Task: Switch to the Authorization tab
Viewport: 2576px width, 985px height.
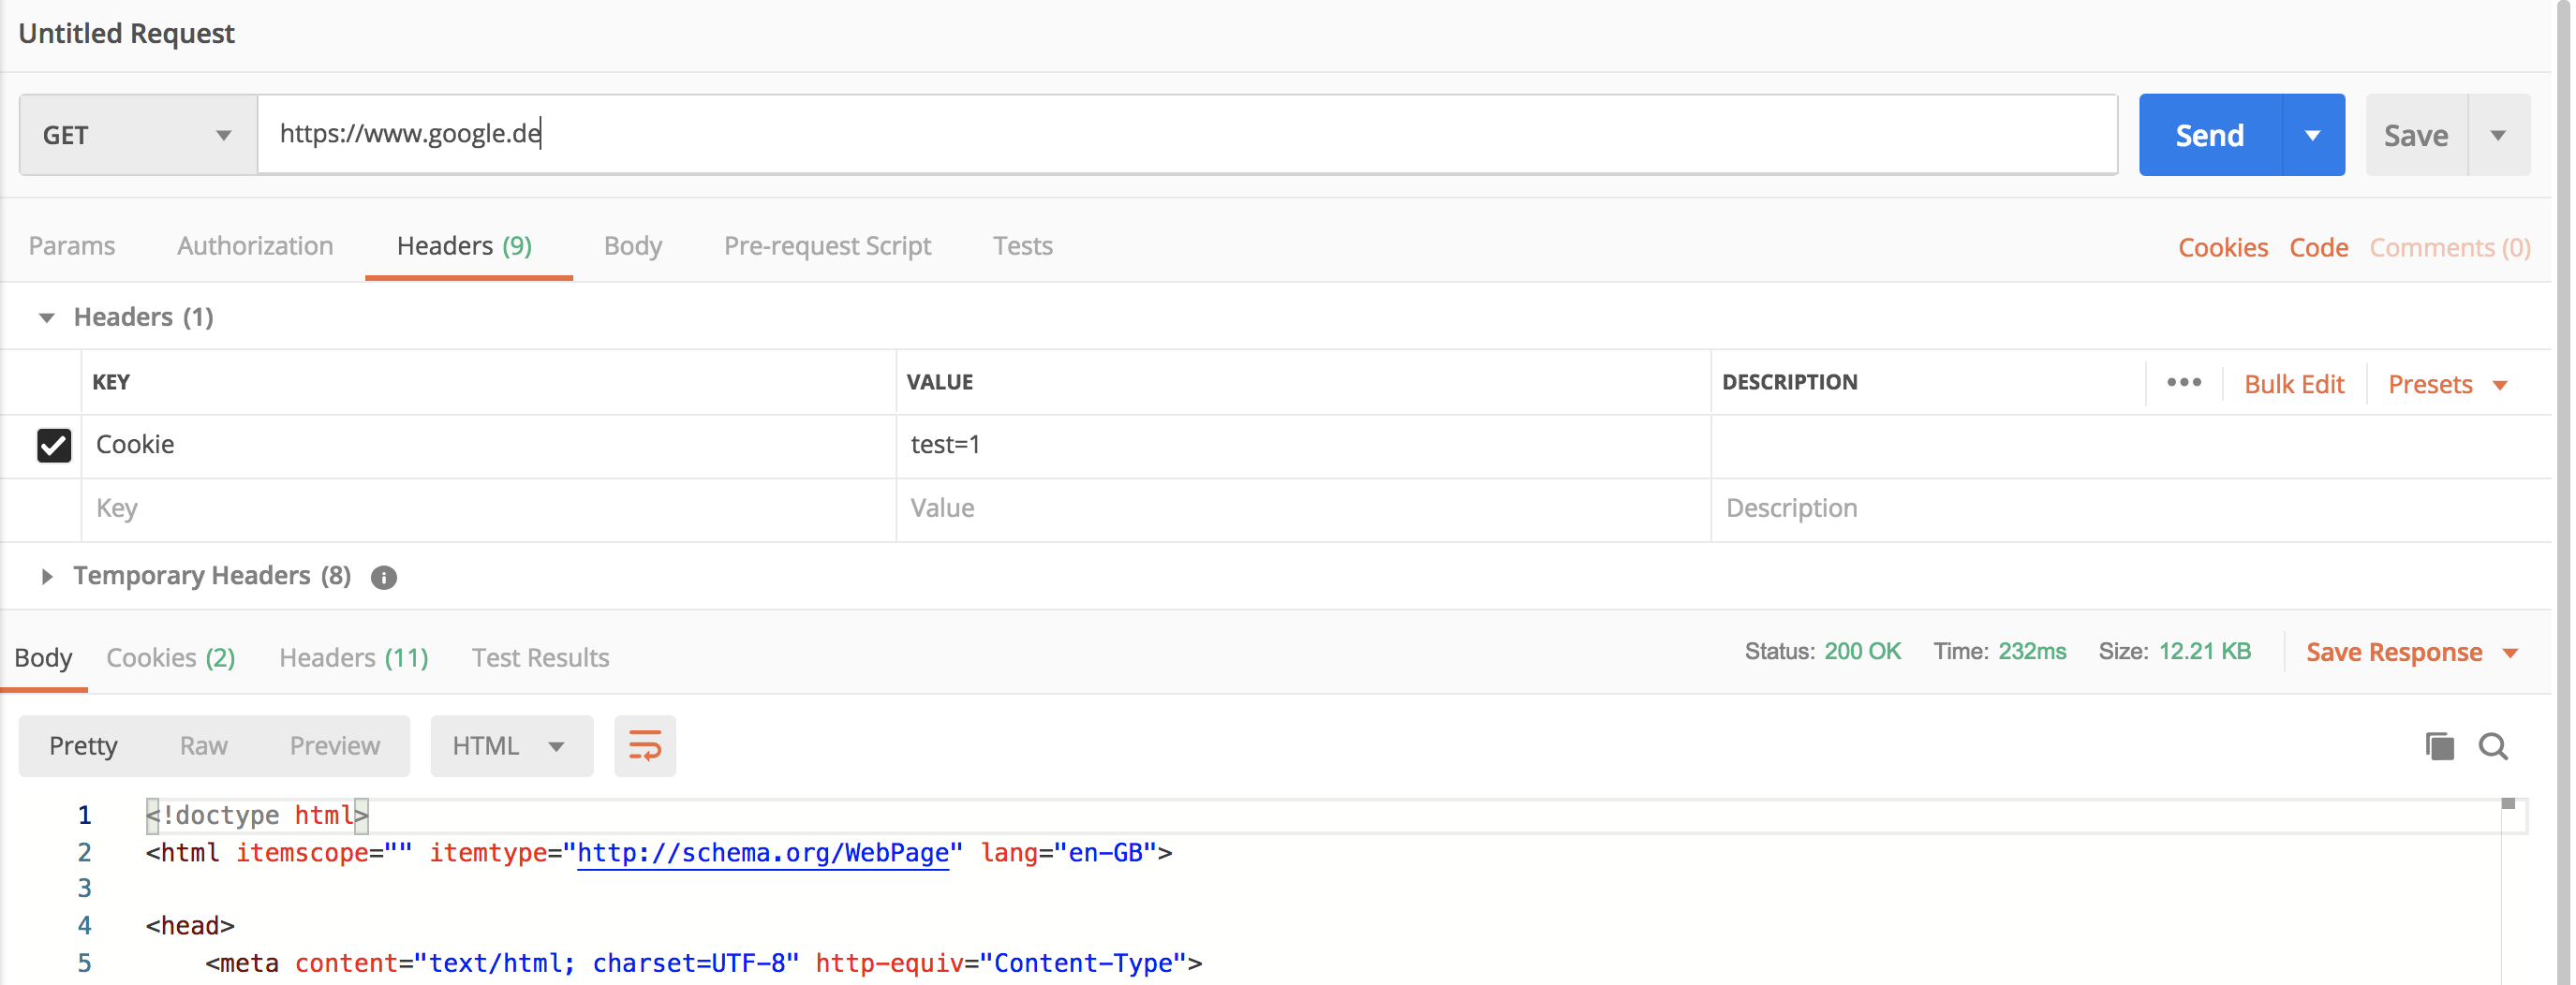Action: pyautogui.click(x=255, y=246)
